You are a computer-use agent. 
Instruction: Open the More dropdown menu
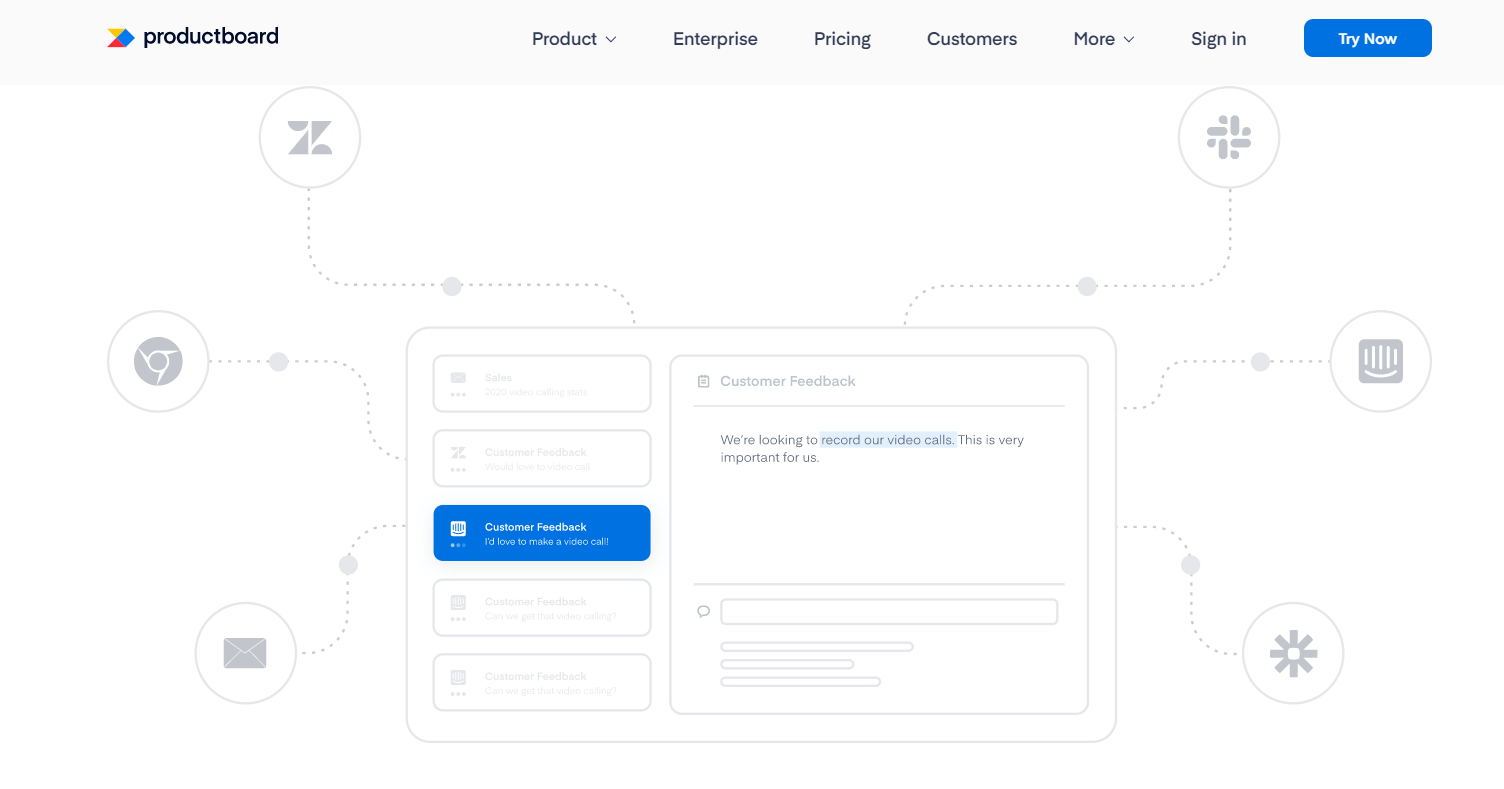1103,39
